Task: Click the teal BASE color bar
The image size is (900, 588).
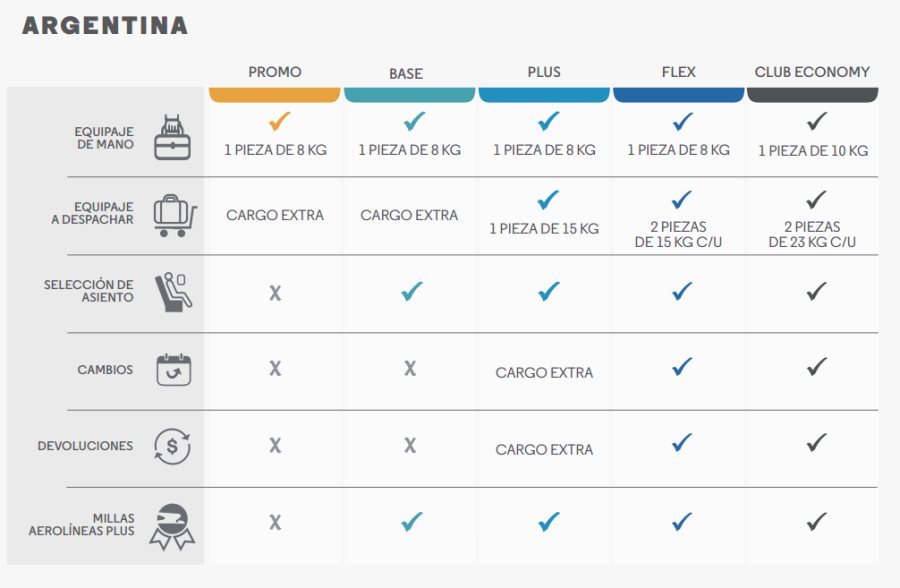Action: pyautogui.click(x=409, y=95)
